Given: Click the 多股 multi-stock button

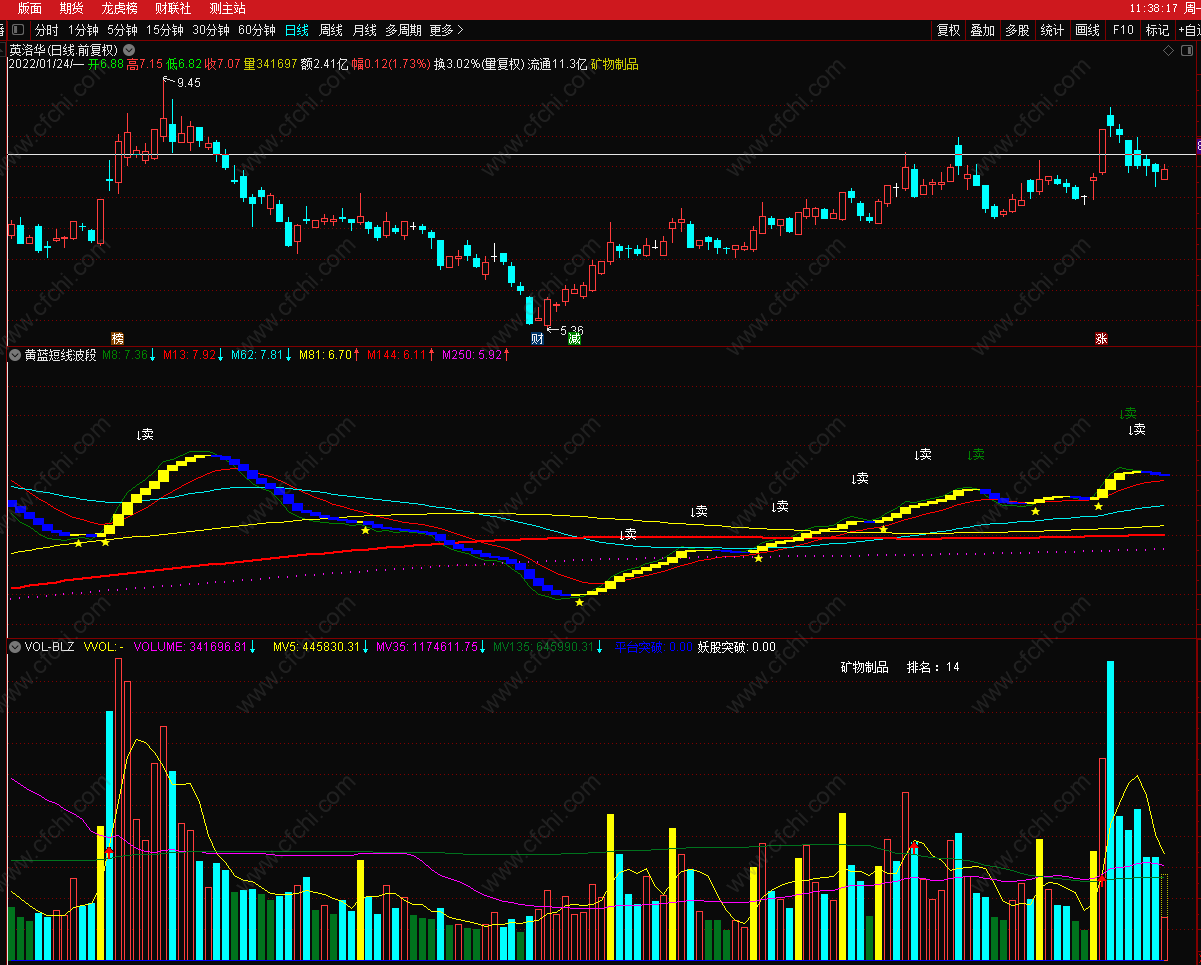Looking at the screenshot, I should point(1017,30).
